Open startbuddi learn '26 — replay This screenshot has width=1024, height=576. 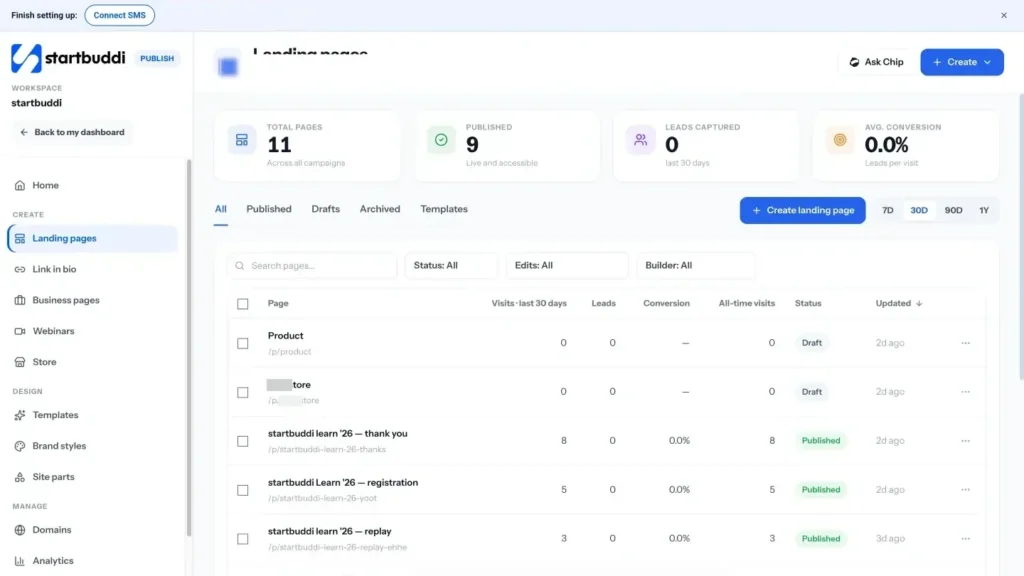[x=330, y=532]
